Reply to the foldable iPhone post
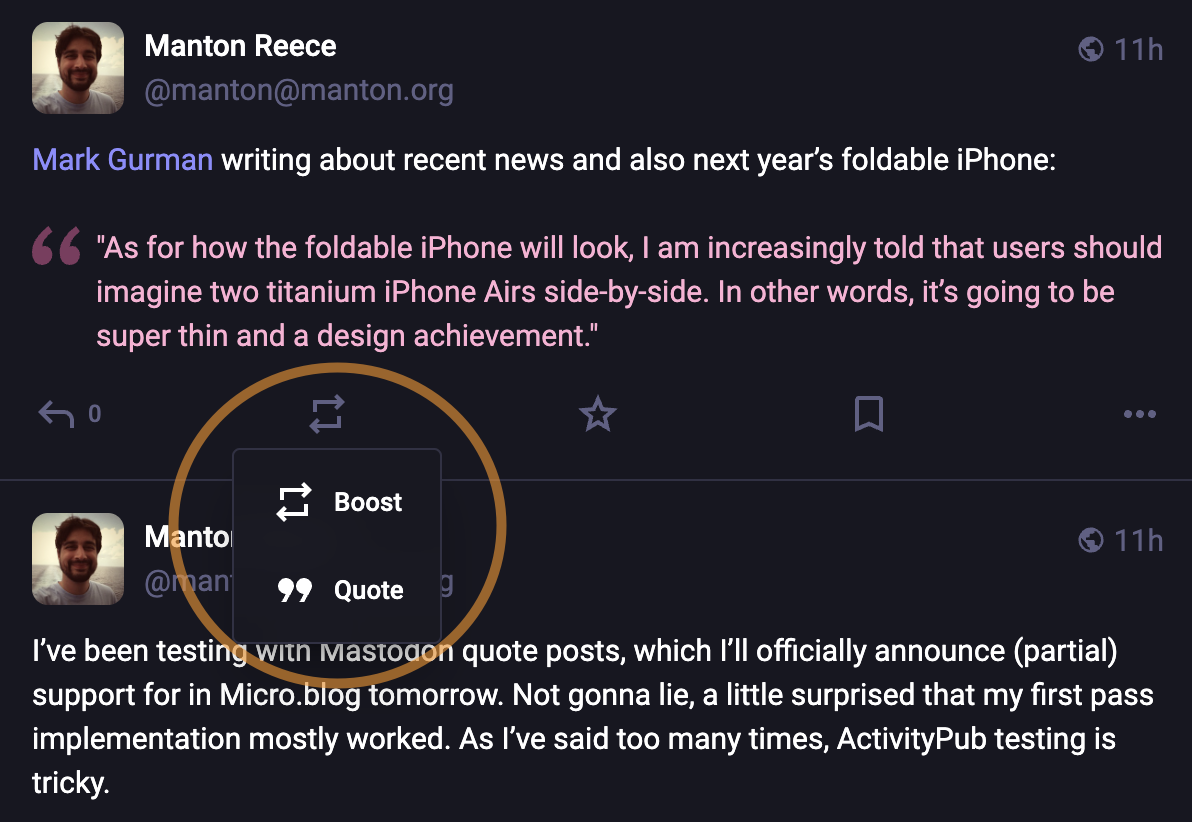The image size is (1192, 822). (x=56, y=413)
